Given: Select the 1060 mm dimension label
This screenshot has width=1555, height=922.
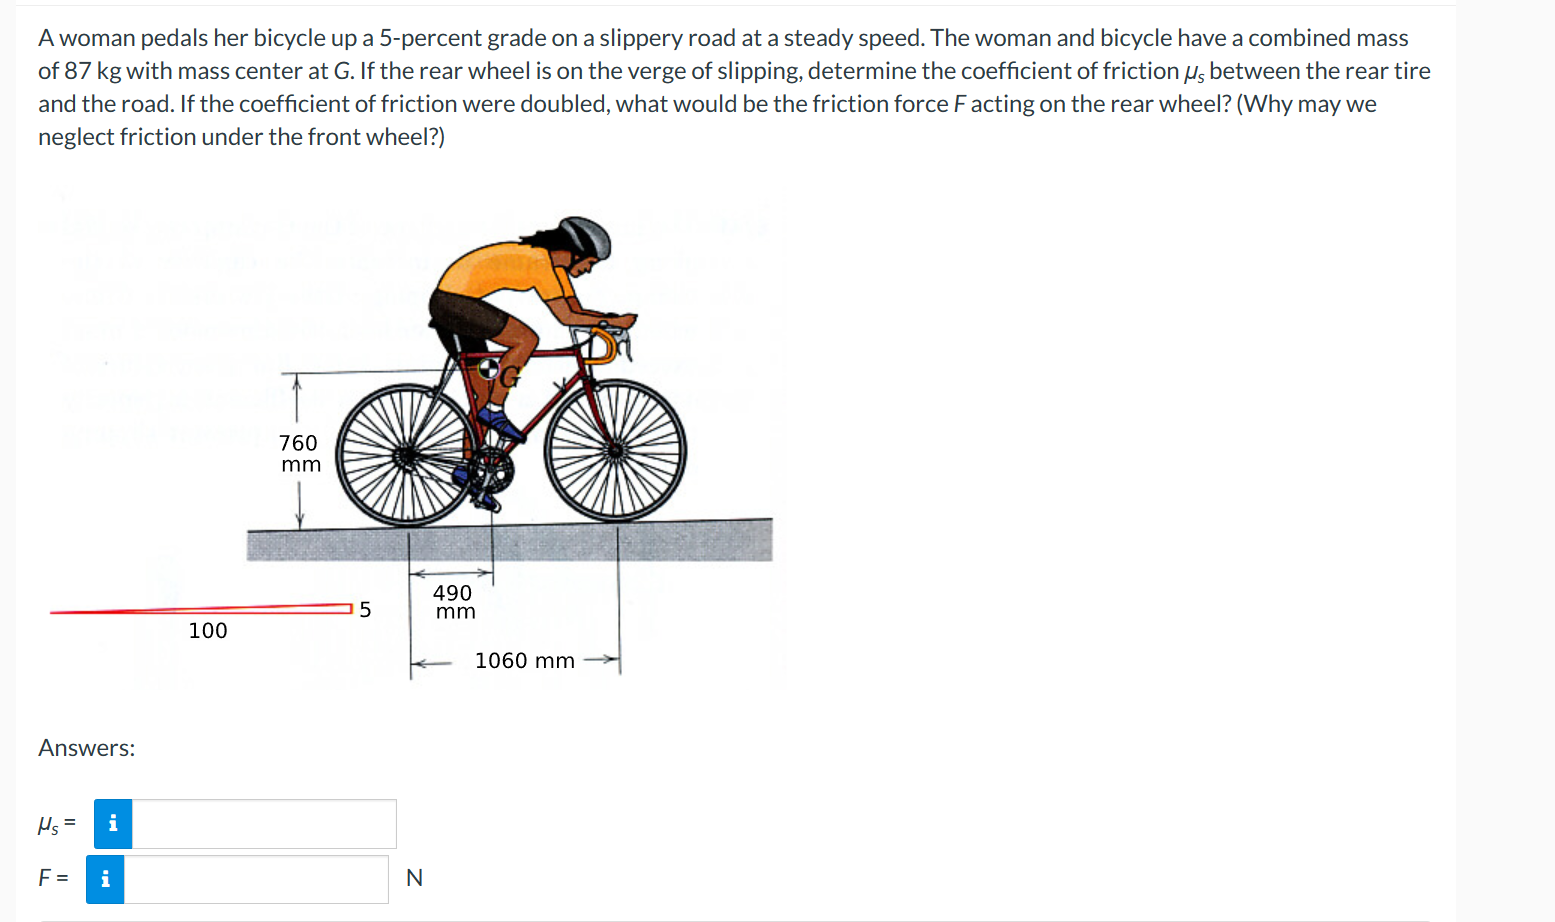Looking at the screenshot, I should point(525,660).
